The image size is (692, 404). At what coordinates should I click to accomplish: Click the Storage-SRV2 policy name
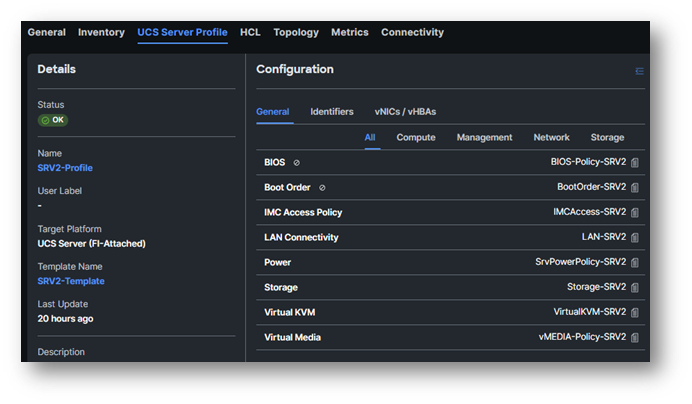coord(597,287)
